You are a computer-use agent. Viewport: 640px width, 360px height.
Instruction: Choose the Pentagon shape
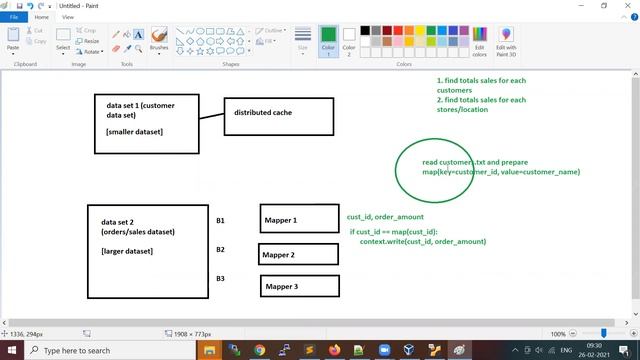(x=200, y=41)
